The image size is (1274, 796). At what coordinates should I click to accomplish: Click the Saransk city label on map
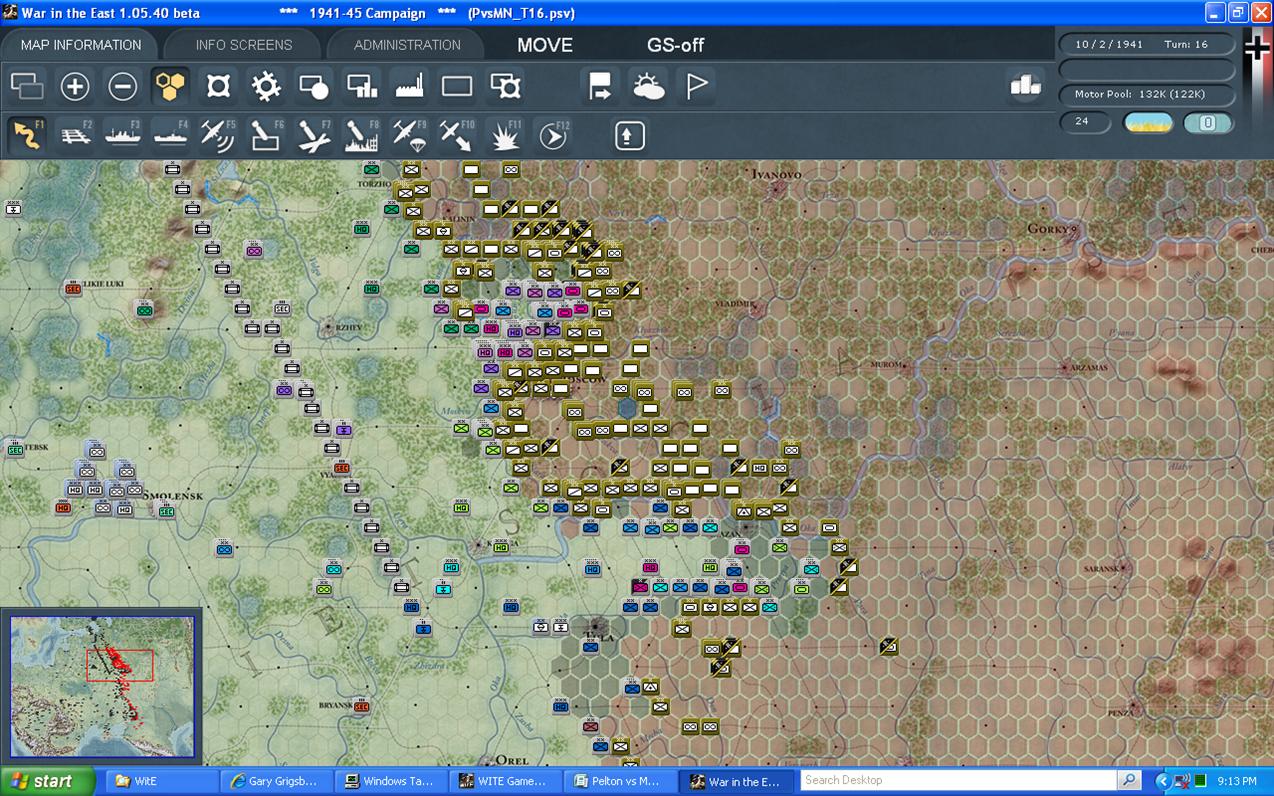tap(1102, 568)
